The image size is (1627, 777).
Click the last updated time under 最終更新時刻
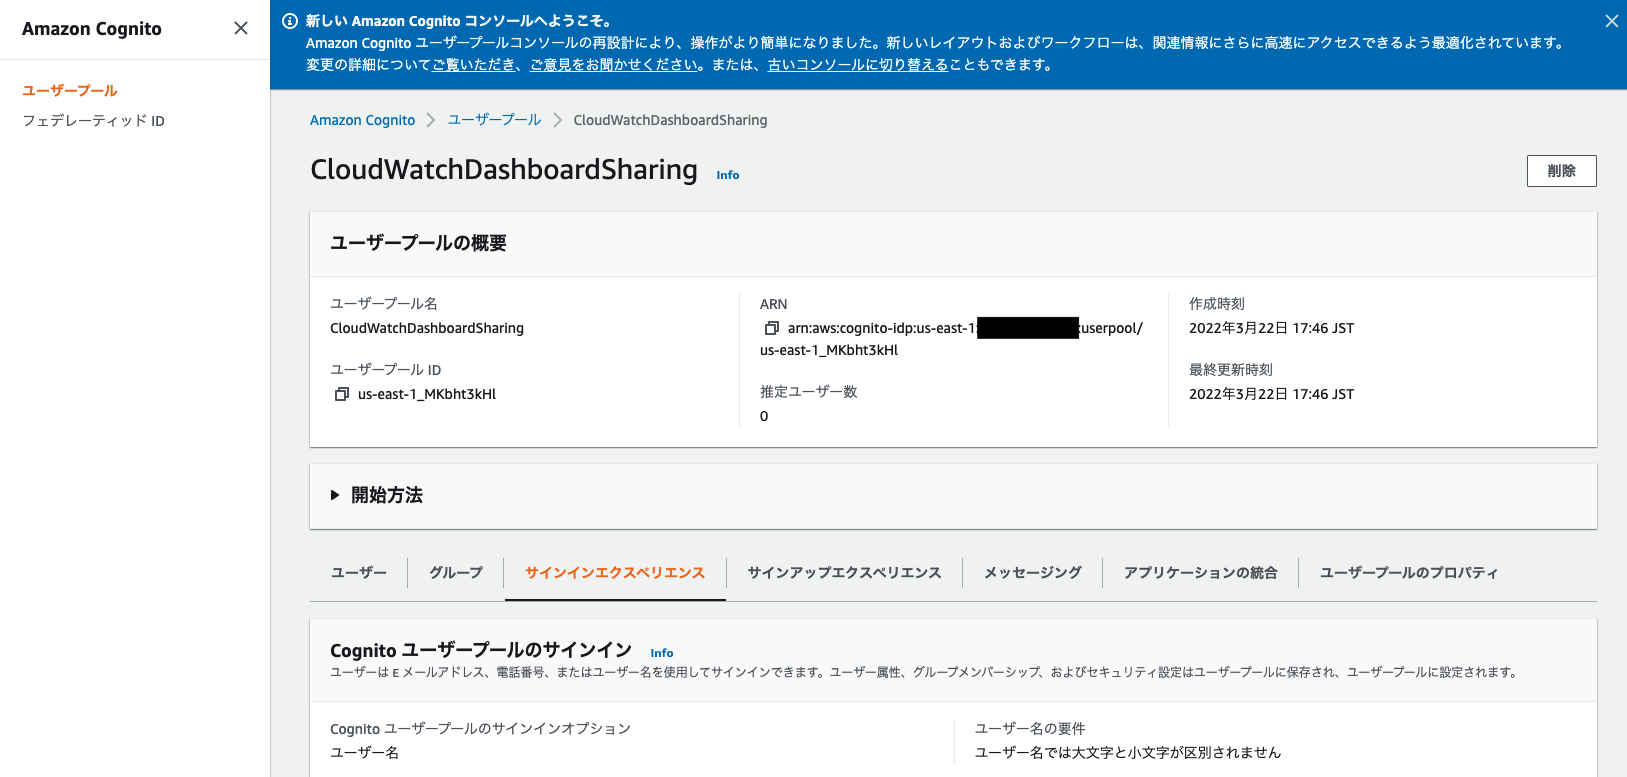tap(1271, 394)
